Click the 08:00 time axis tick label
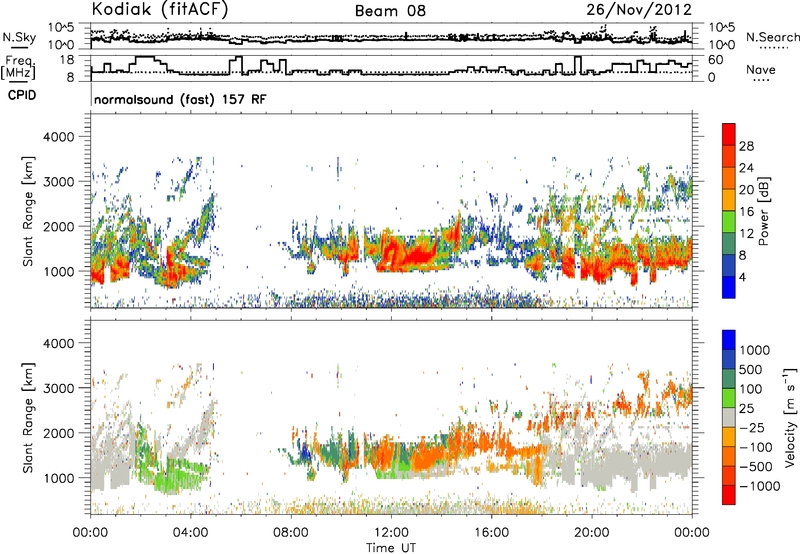 (x=291, y=533)
